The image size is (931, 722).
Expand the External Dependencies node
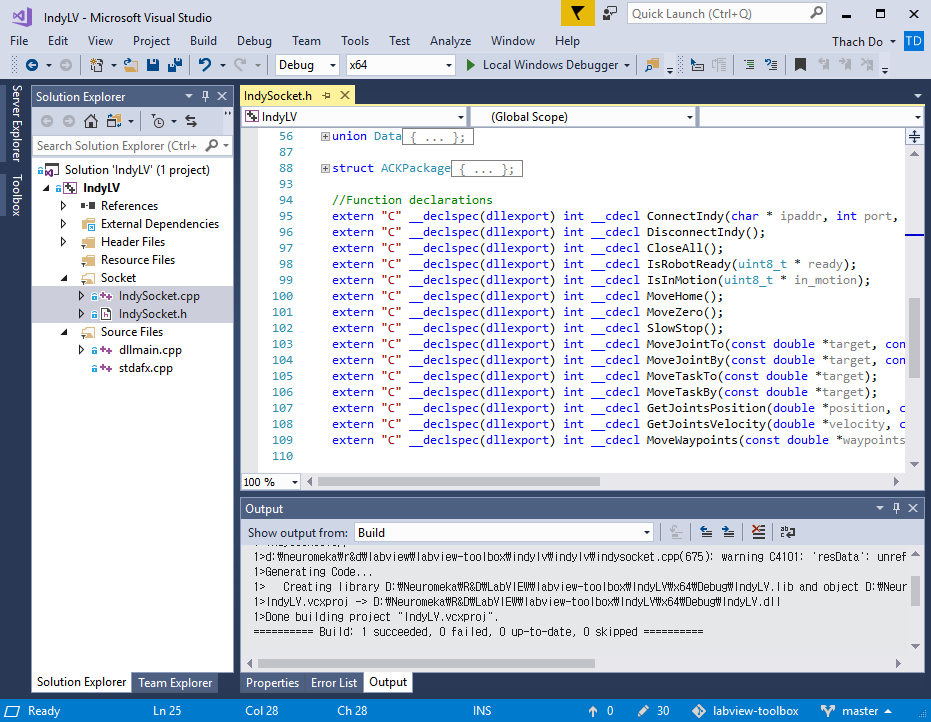[x=64, y=224]
